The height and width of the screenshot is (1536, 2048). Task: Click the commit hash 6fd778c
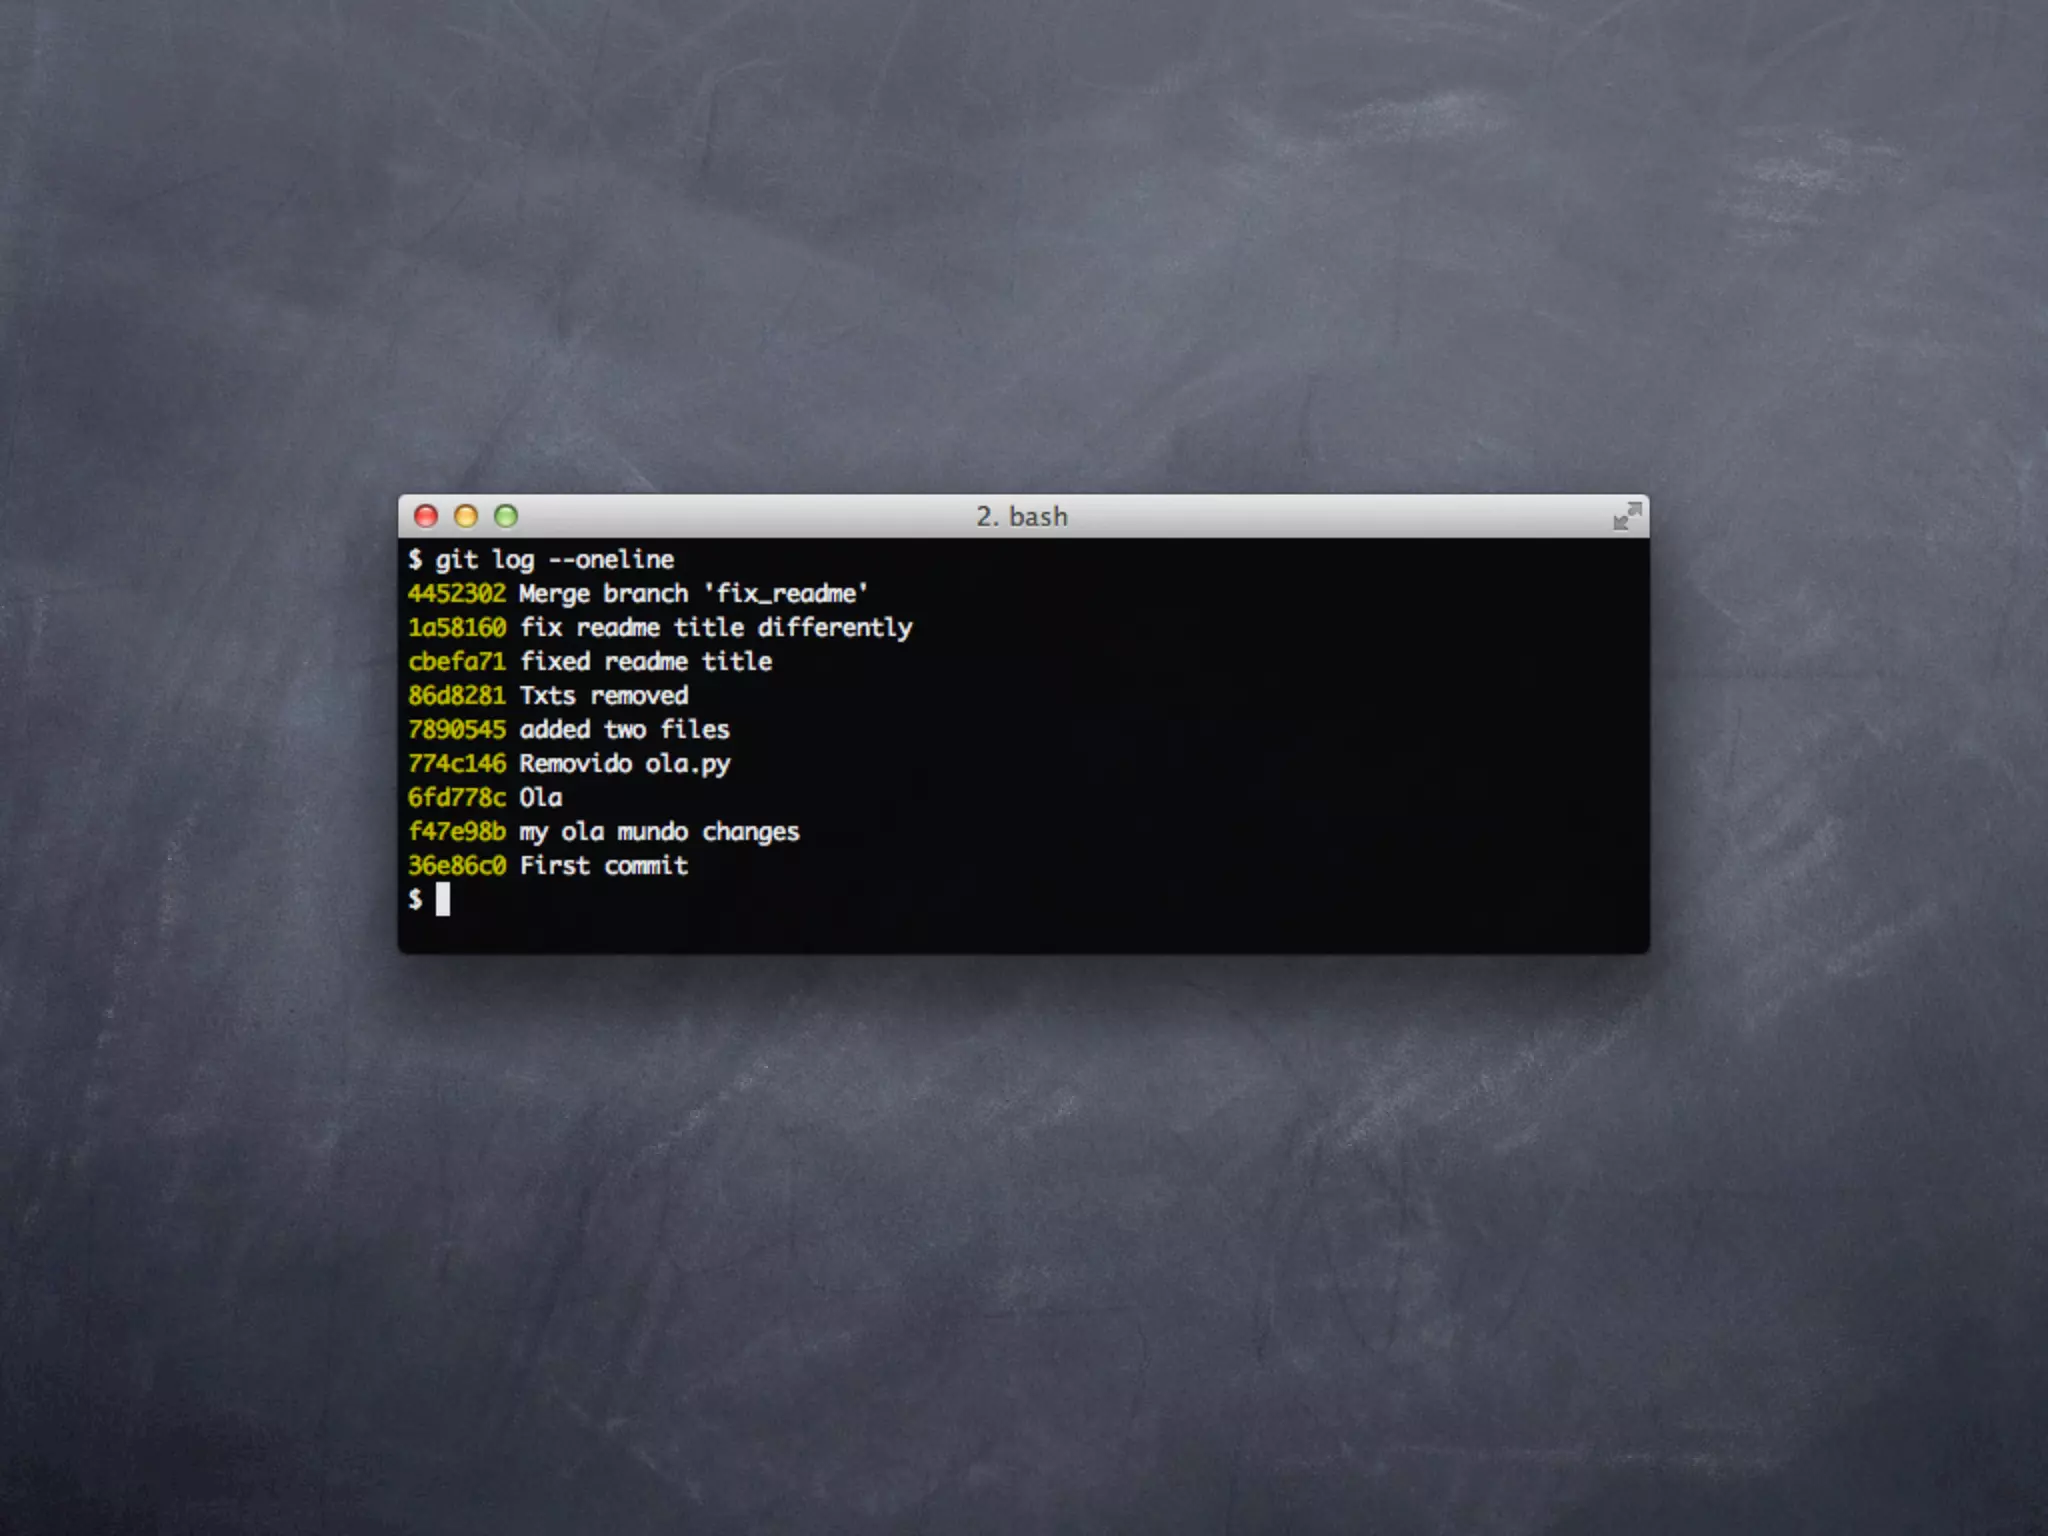[x=457, y=798]
